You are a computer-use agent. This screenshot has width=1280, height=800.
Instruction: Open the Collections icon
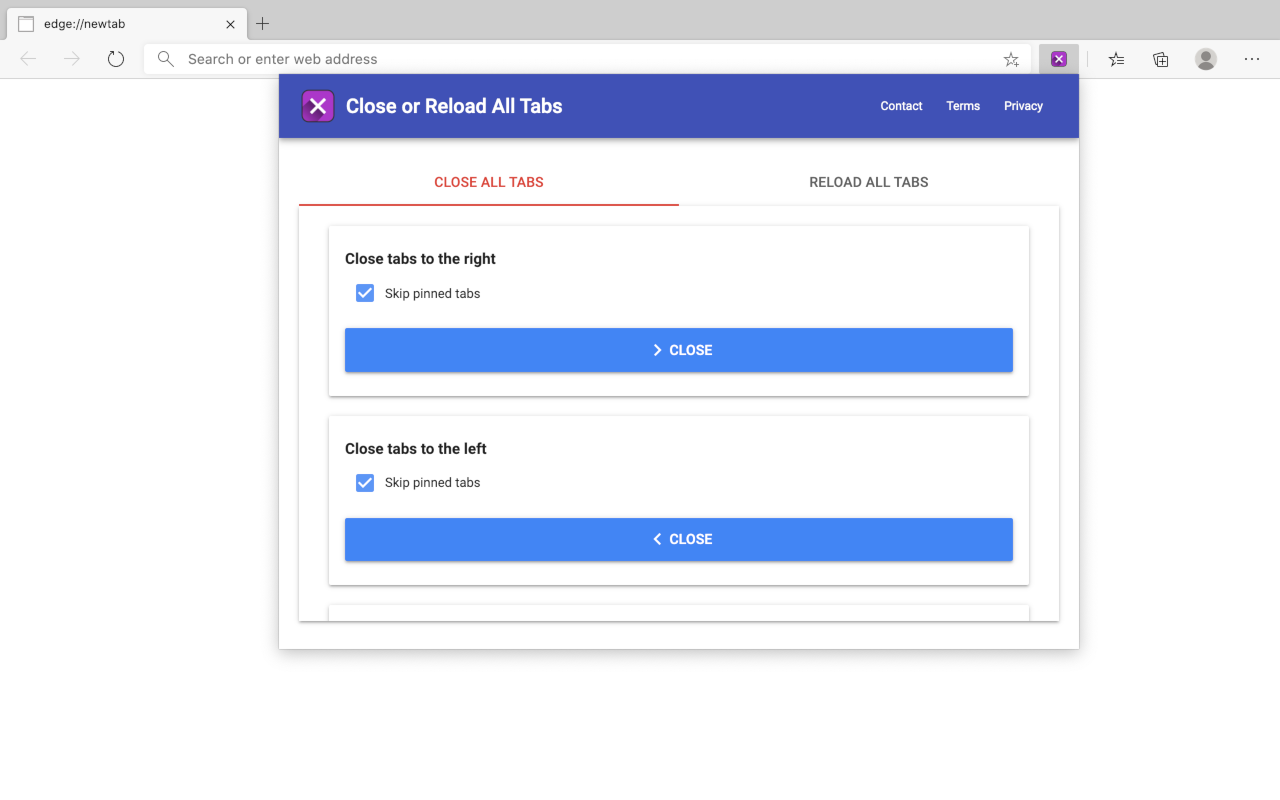coord(1161,59)
